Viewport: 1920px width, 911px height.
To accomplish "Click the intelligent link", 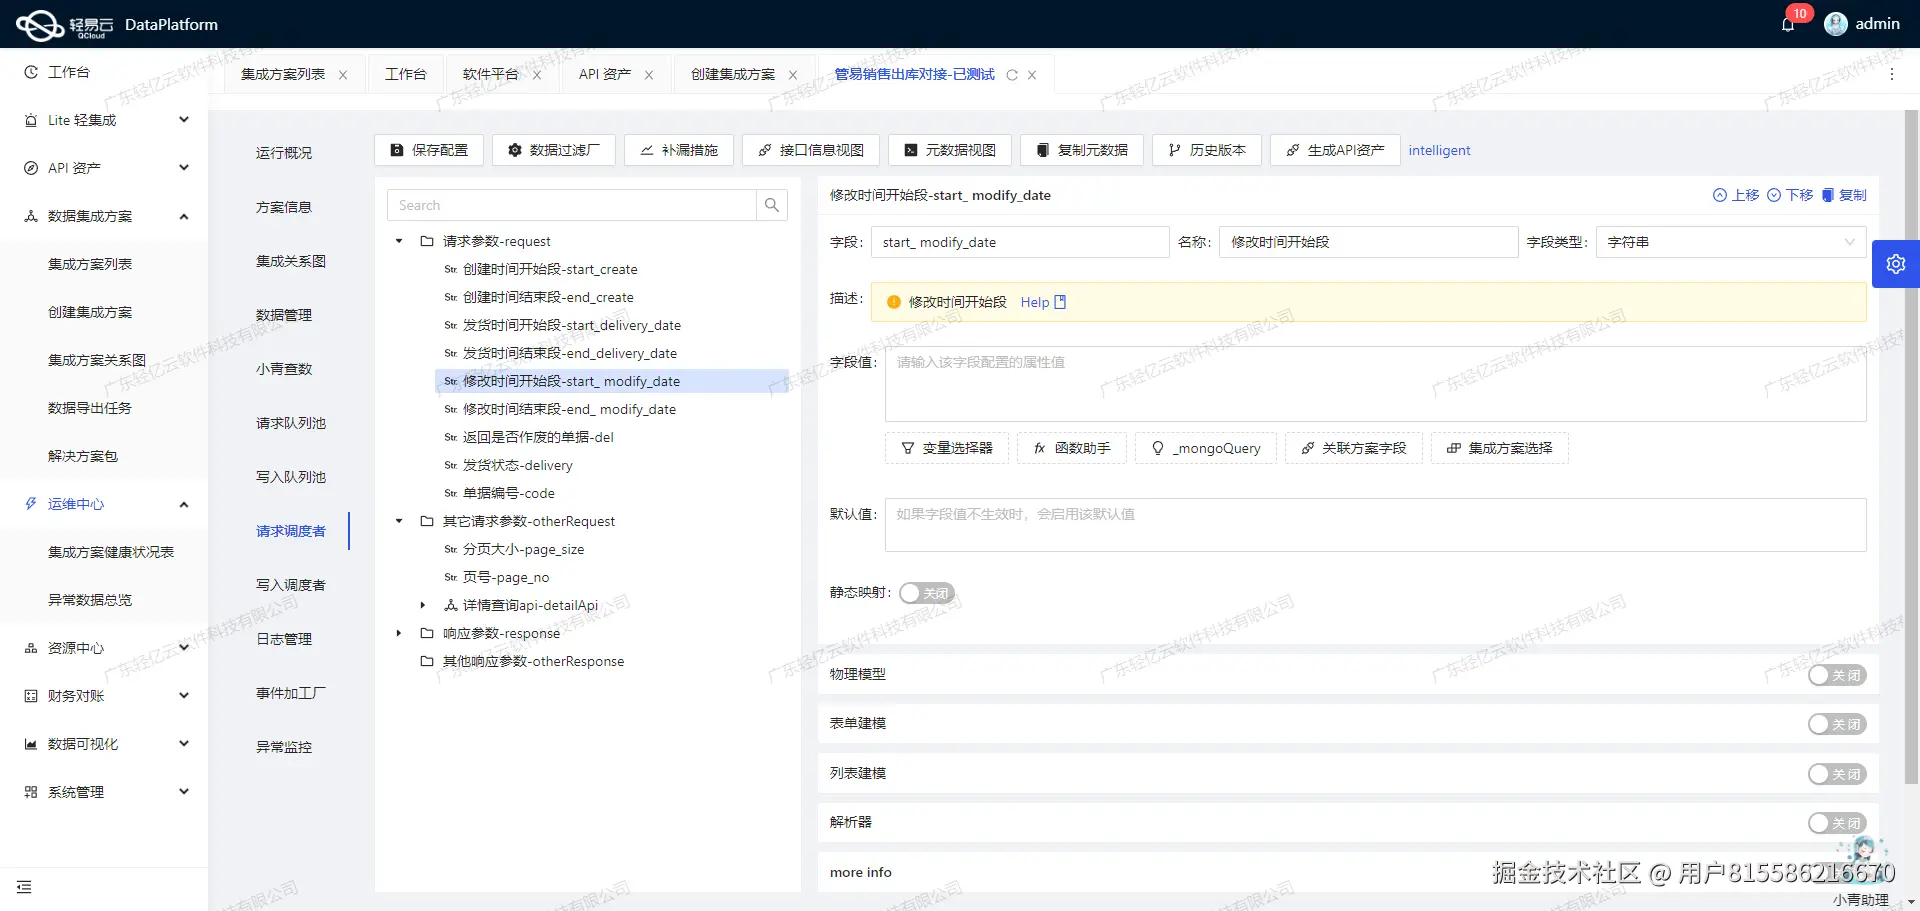I will [1438, 150].
